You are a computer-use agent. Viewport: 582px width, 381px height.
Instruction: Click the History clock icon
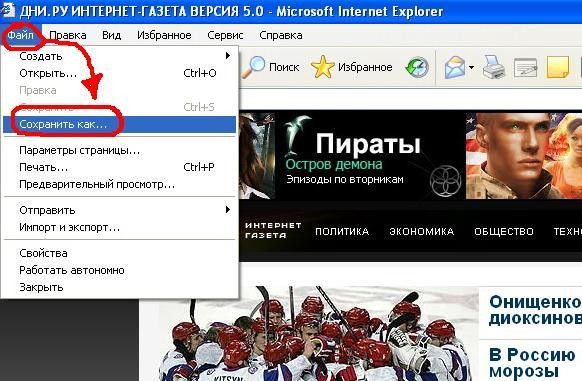pyautogui.click(x=417, y=67)
